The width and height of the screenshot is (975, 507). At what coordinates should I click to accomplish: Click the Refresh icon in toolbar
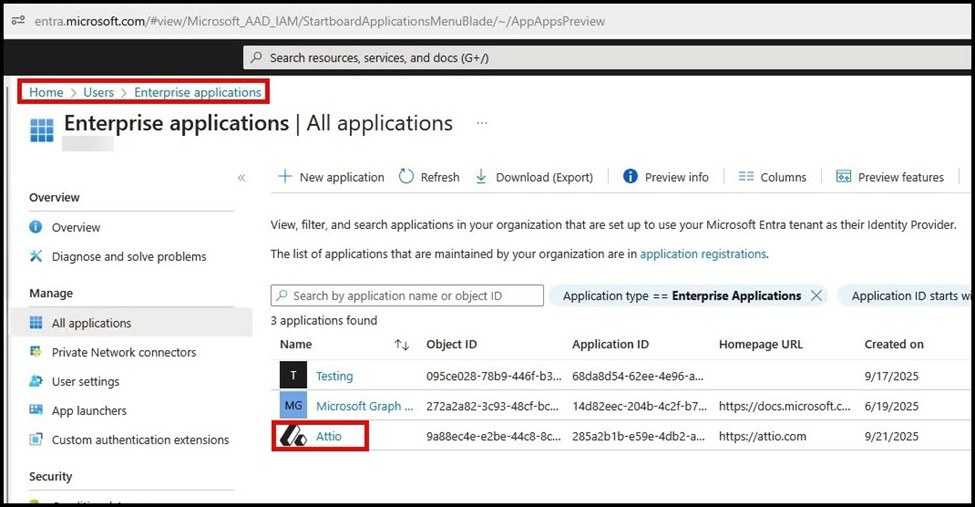pyautogui.click(x=406, y=177)
